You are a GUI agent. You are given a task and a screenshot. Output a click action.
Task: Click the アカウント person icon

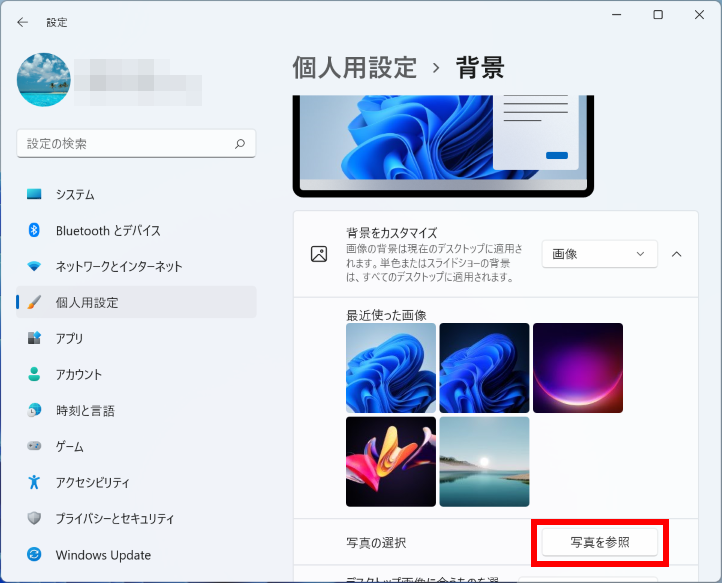point(34,374)
